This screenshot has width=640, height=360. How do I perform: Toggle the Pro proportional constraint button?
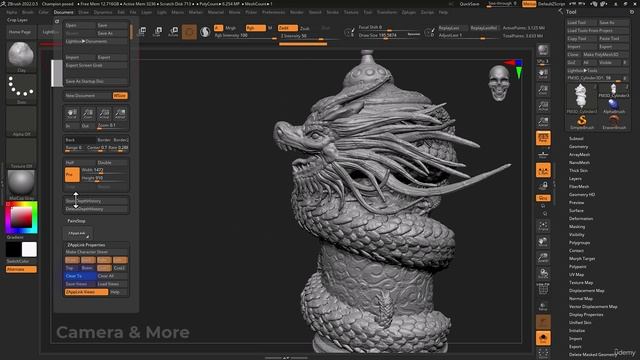tap(72, 174)
